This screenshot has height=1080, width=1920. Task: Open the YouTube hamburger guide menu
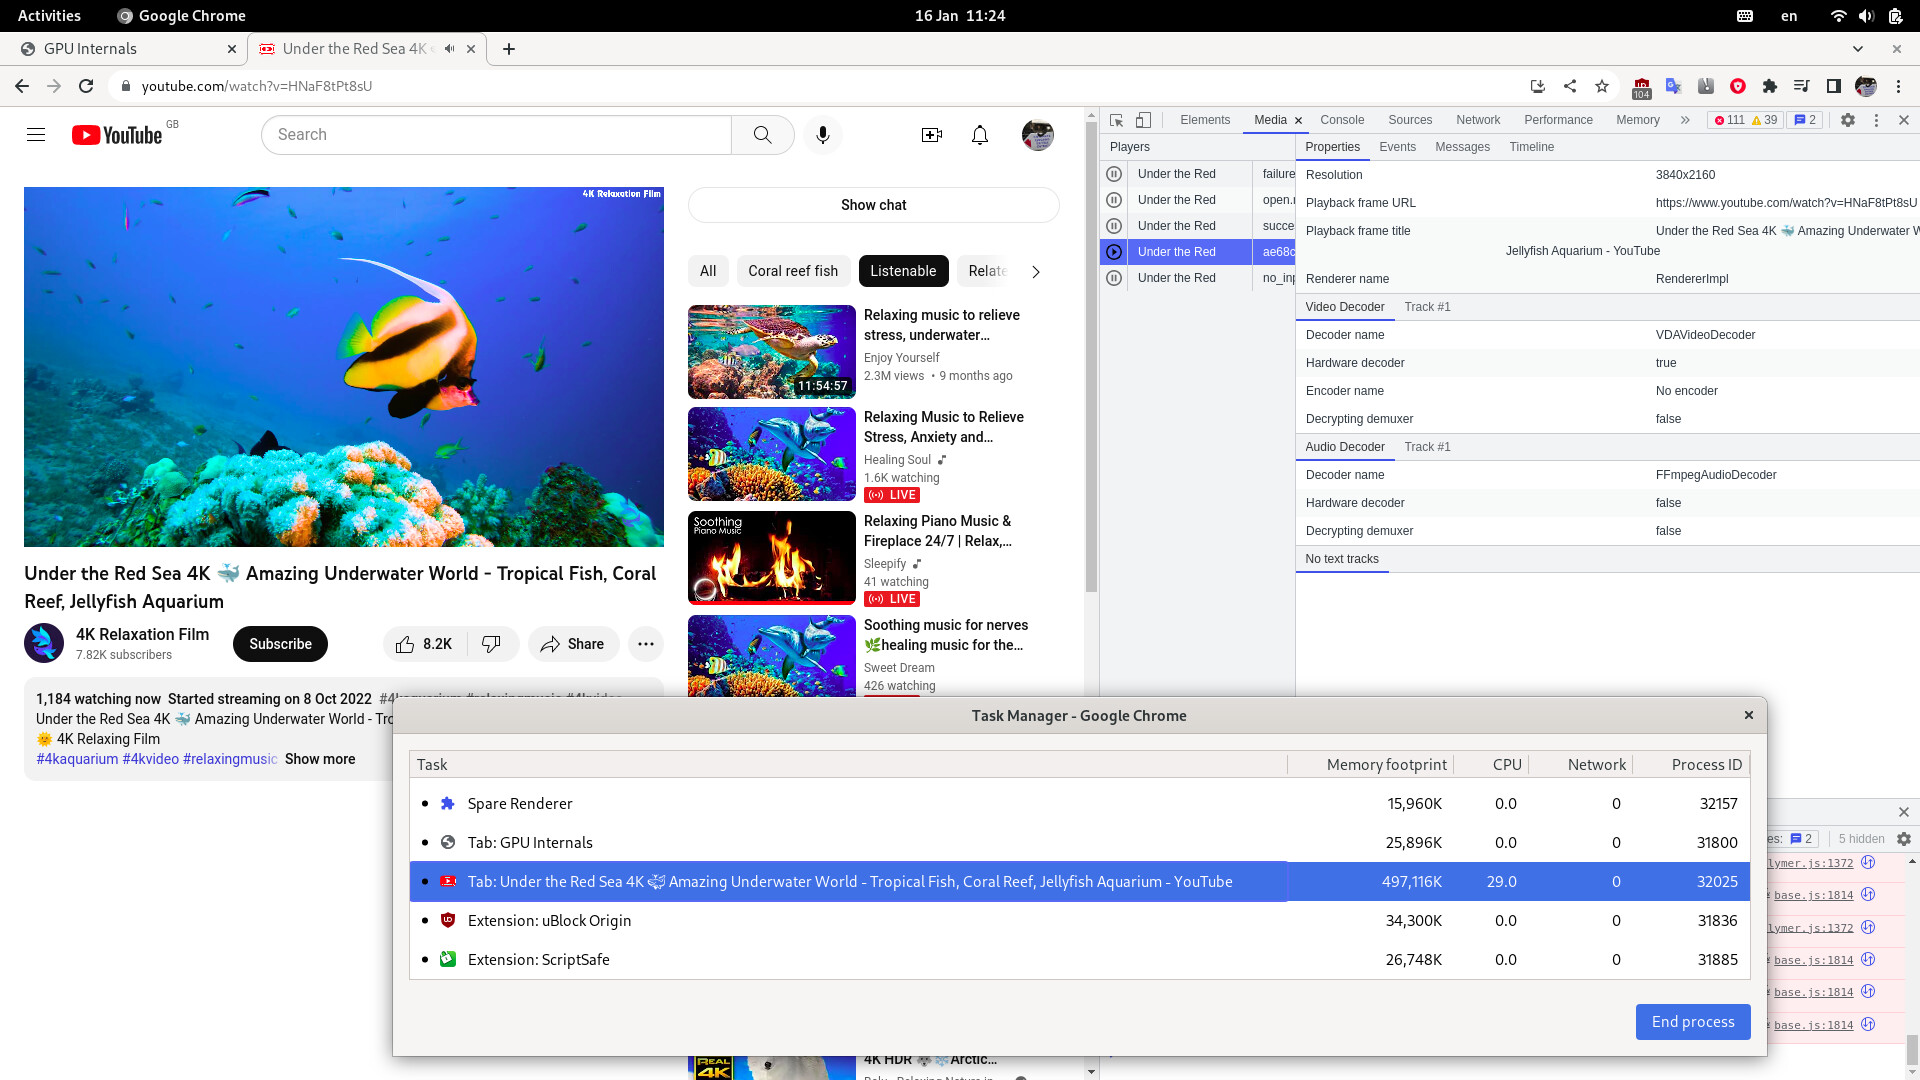click(x=36, y=135)
